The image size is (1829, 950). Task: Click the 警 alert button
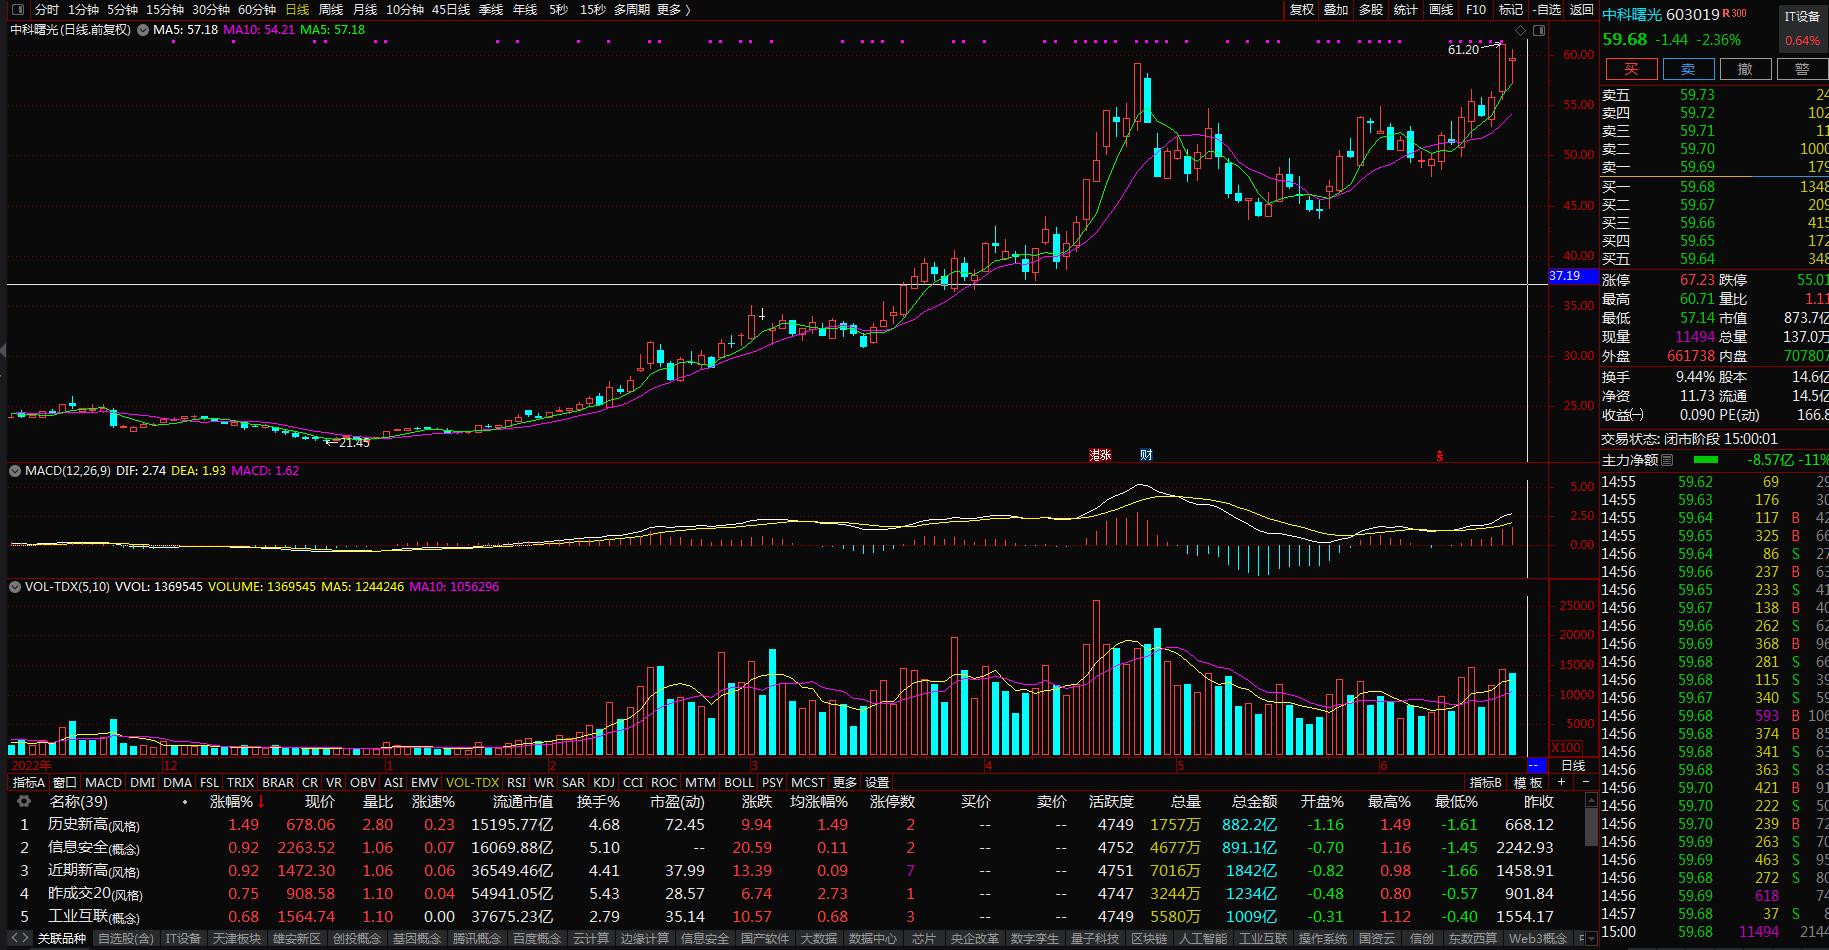point(1802,69)
